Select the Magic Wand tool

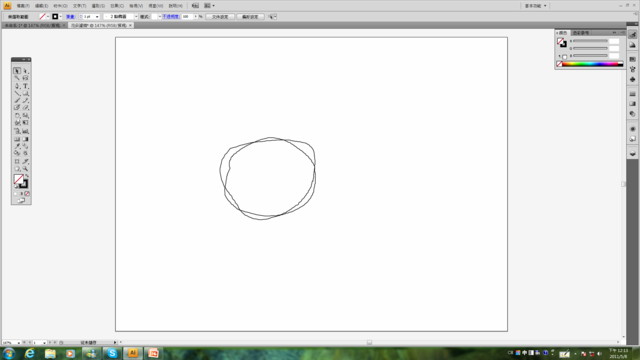coord(17,78)
